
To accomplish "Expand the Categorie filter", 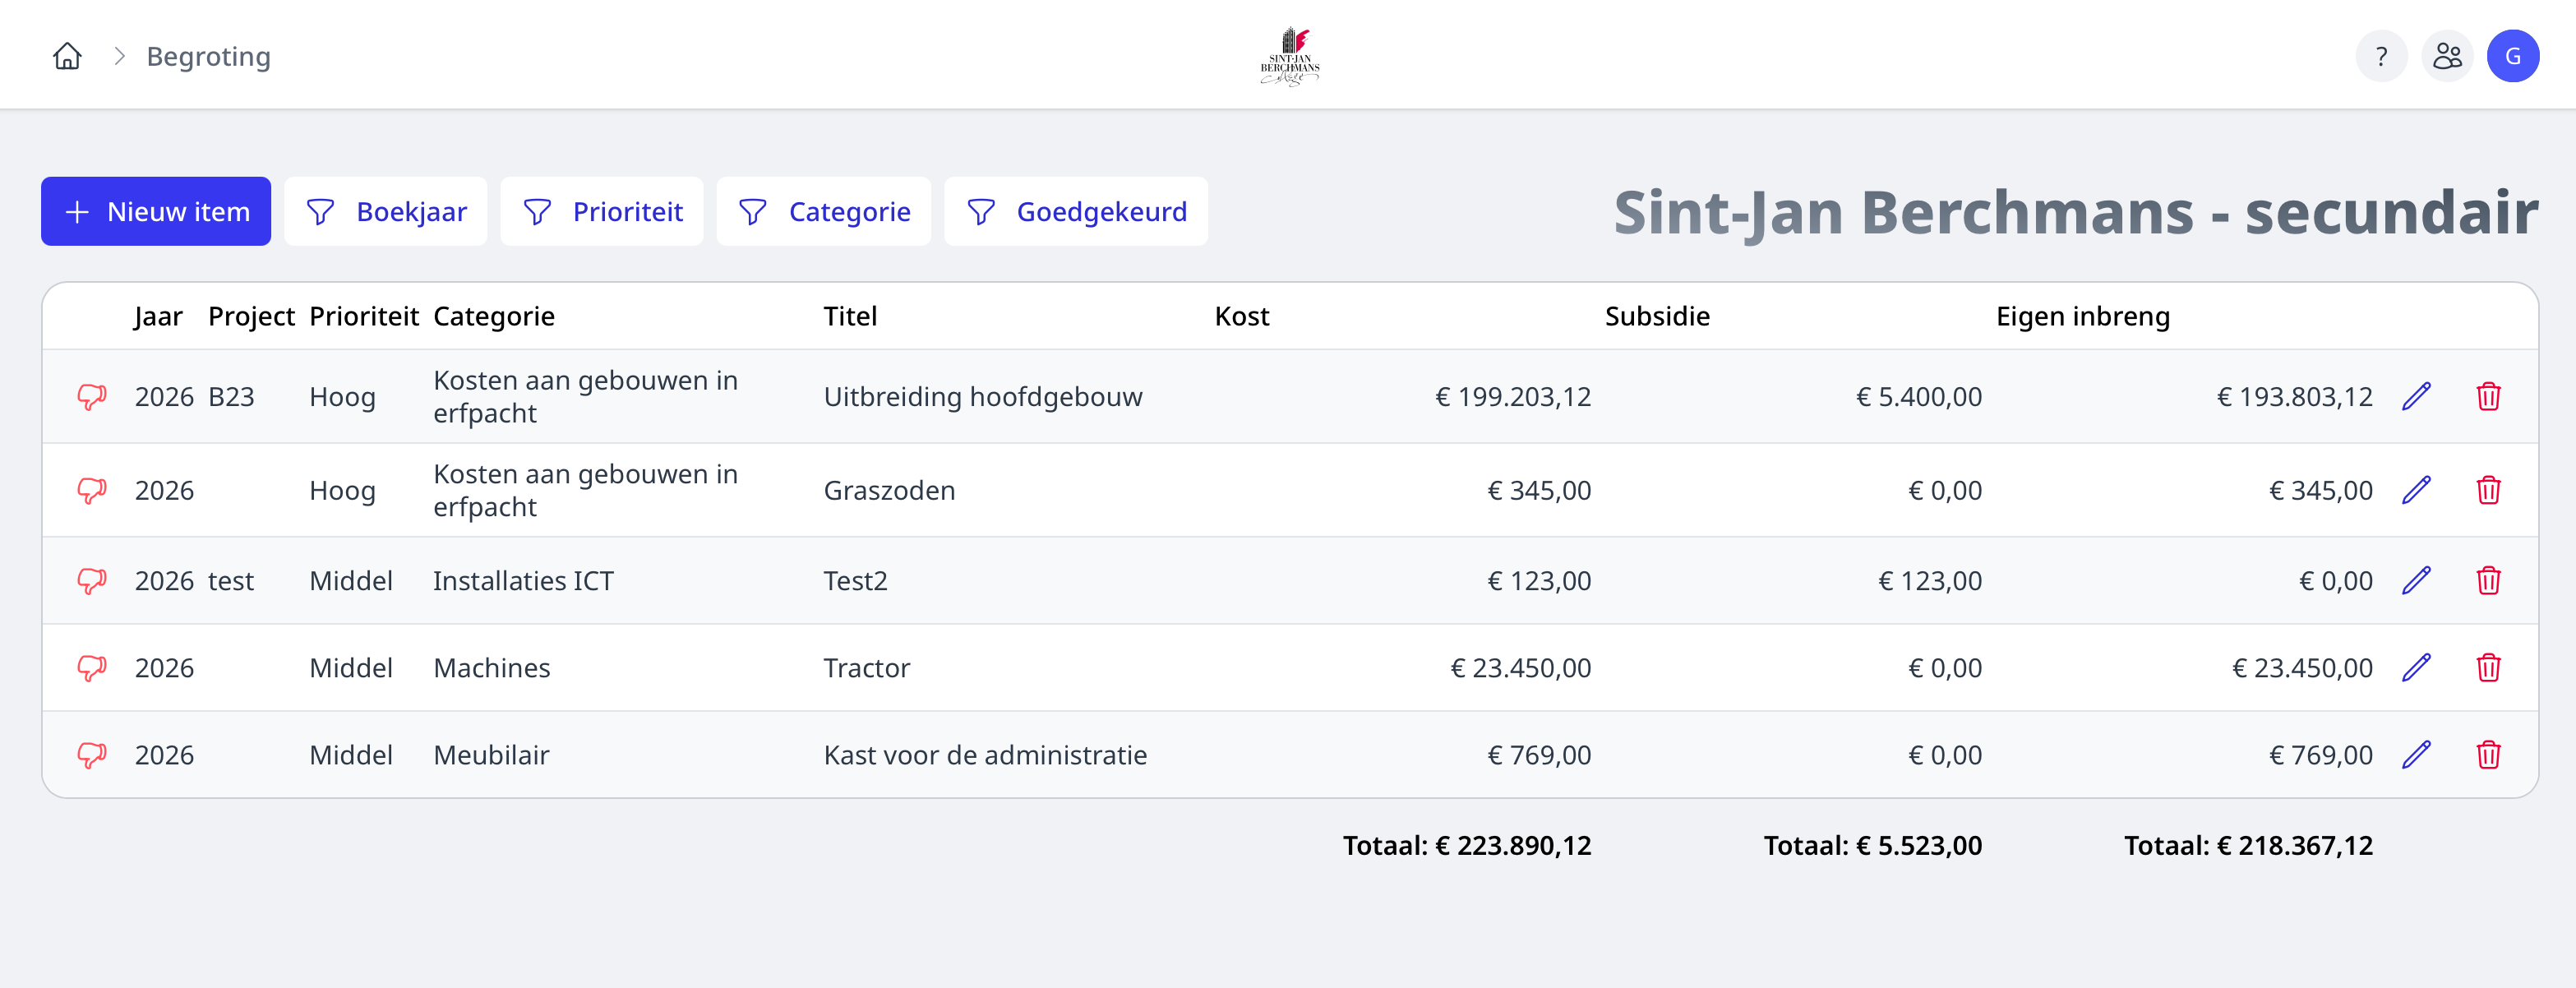I will (824, 212).
